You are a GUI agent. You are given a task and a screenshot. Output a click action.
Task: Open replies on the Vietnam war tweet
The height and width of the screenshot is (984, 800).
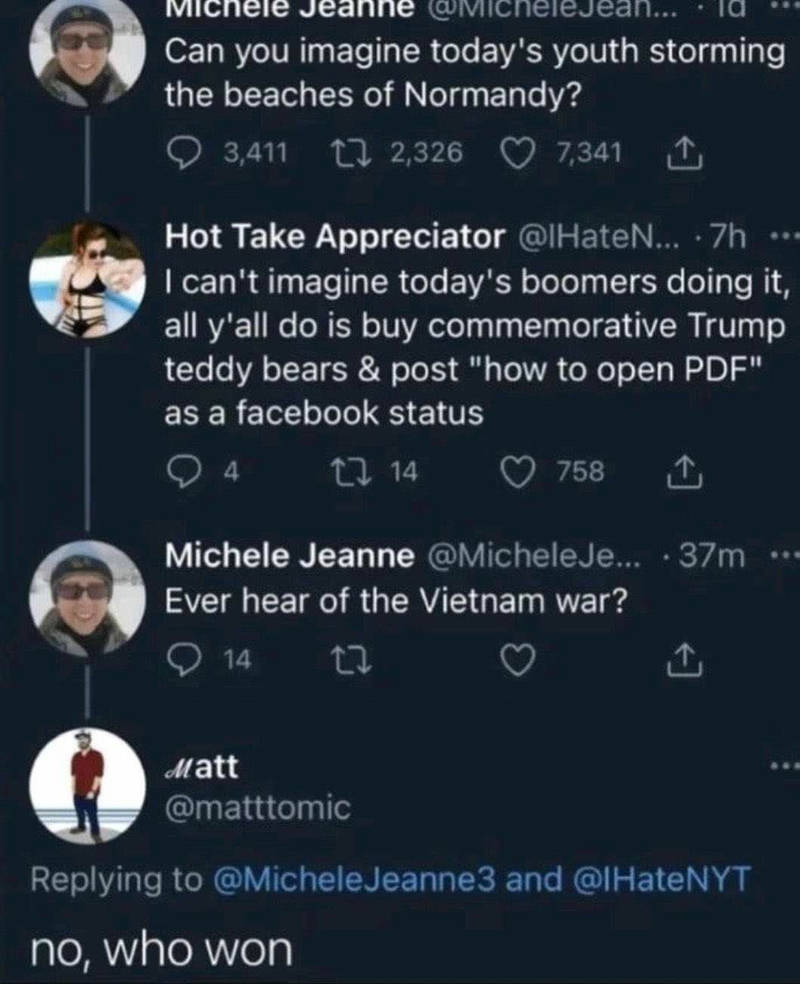[x=183, y=660]
